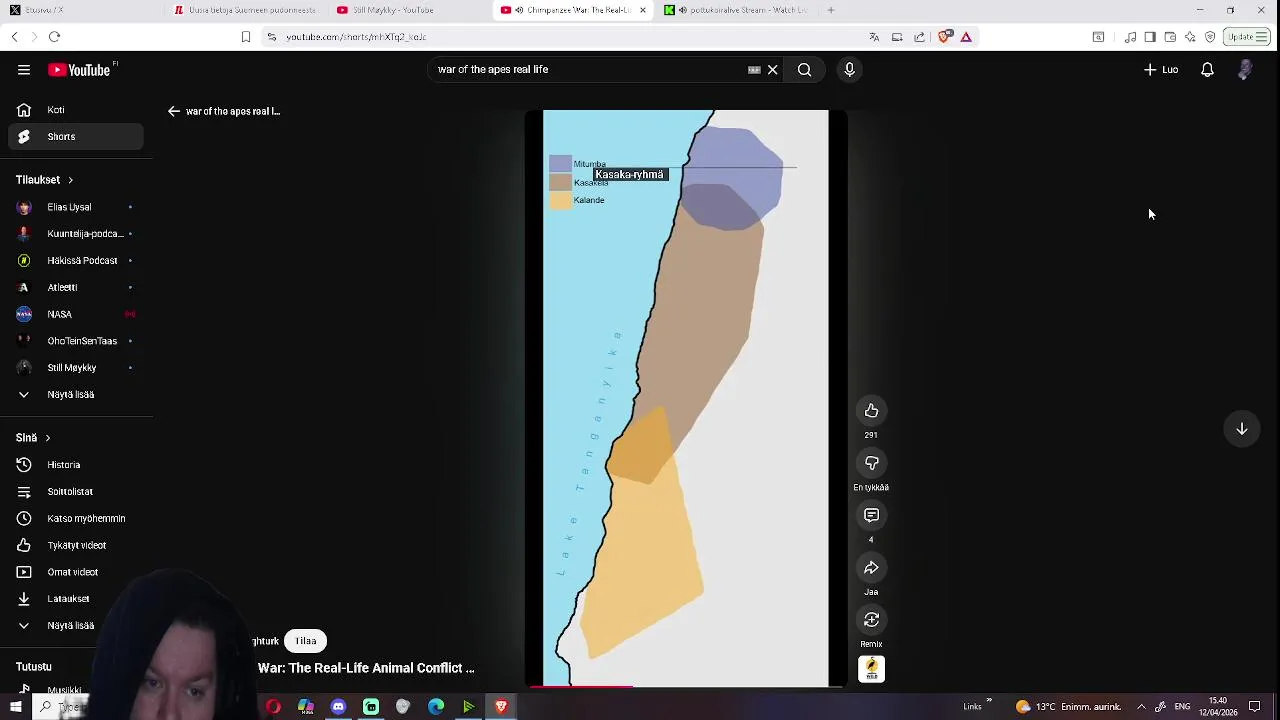Toggle the on-screen keyboard icon in search
Viewport: 1280px width, 720px height.
coord(754,70)
